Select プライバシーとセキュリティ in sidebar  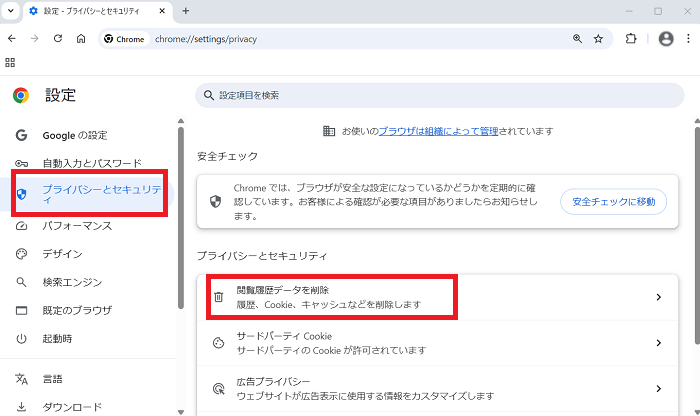point(89,193)
